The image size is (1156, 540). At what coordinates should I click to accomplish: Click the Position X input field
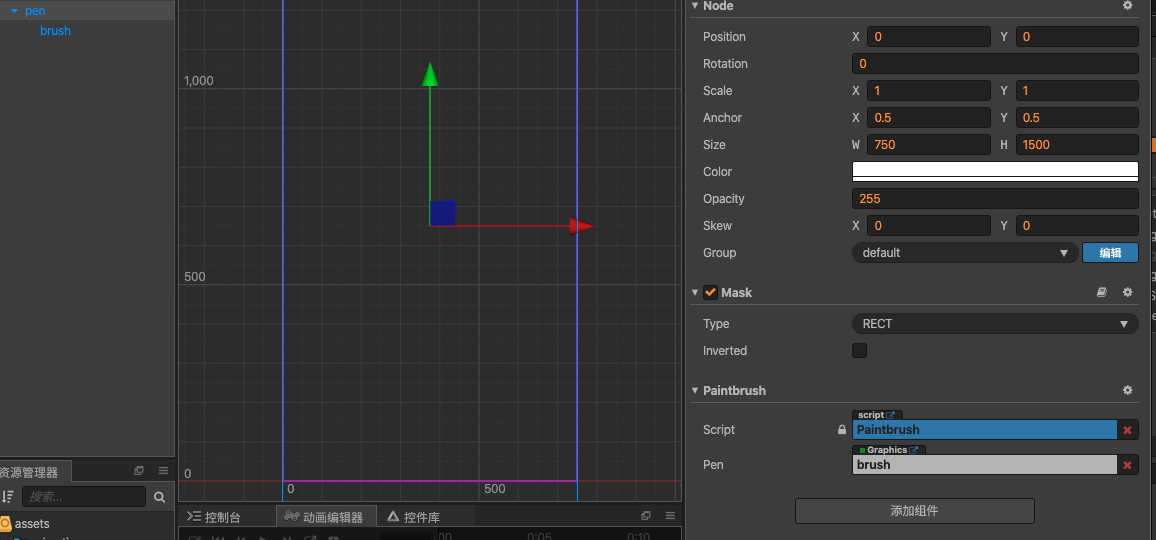929,37
